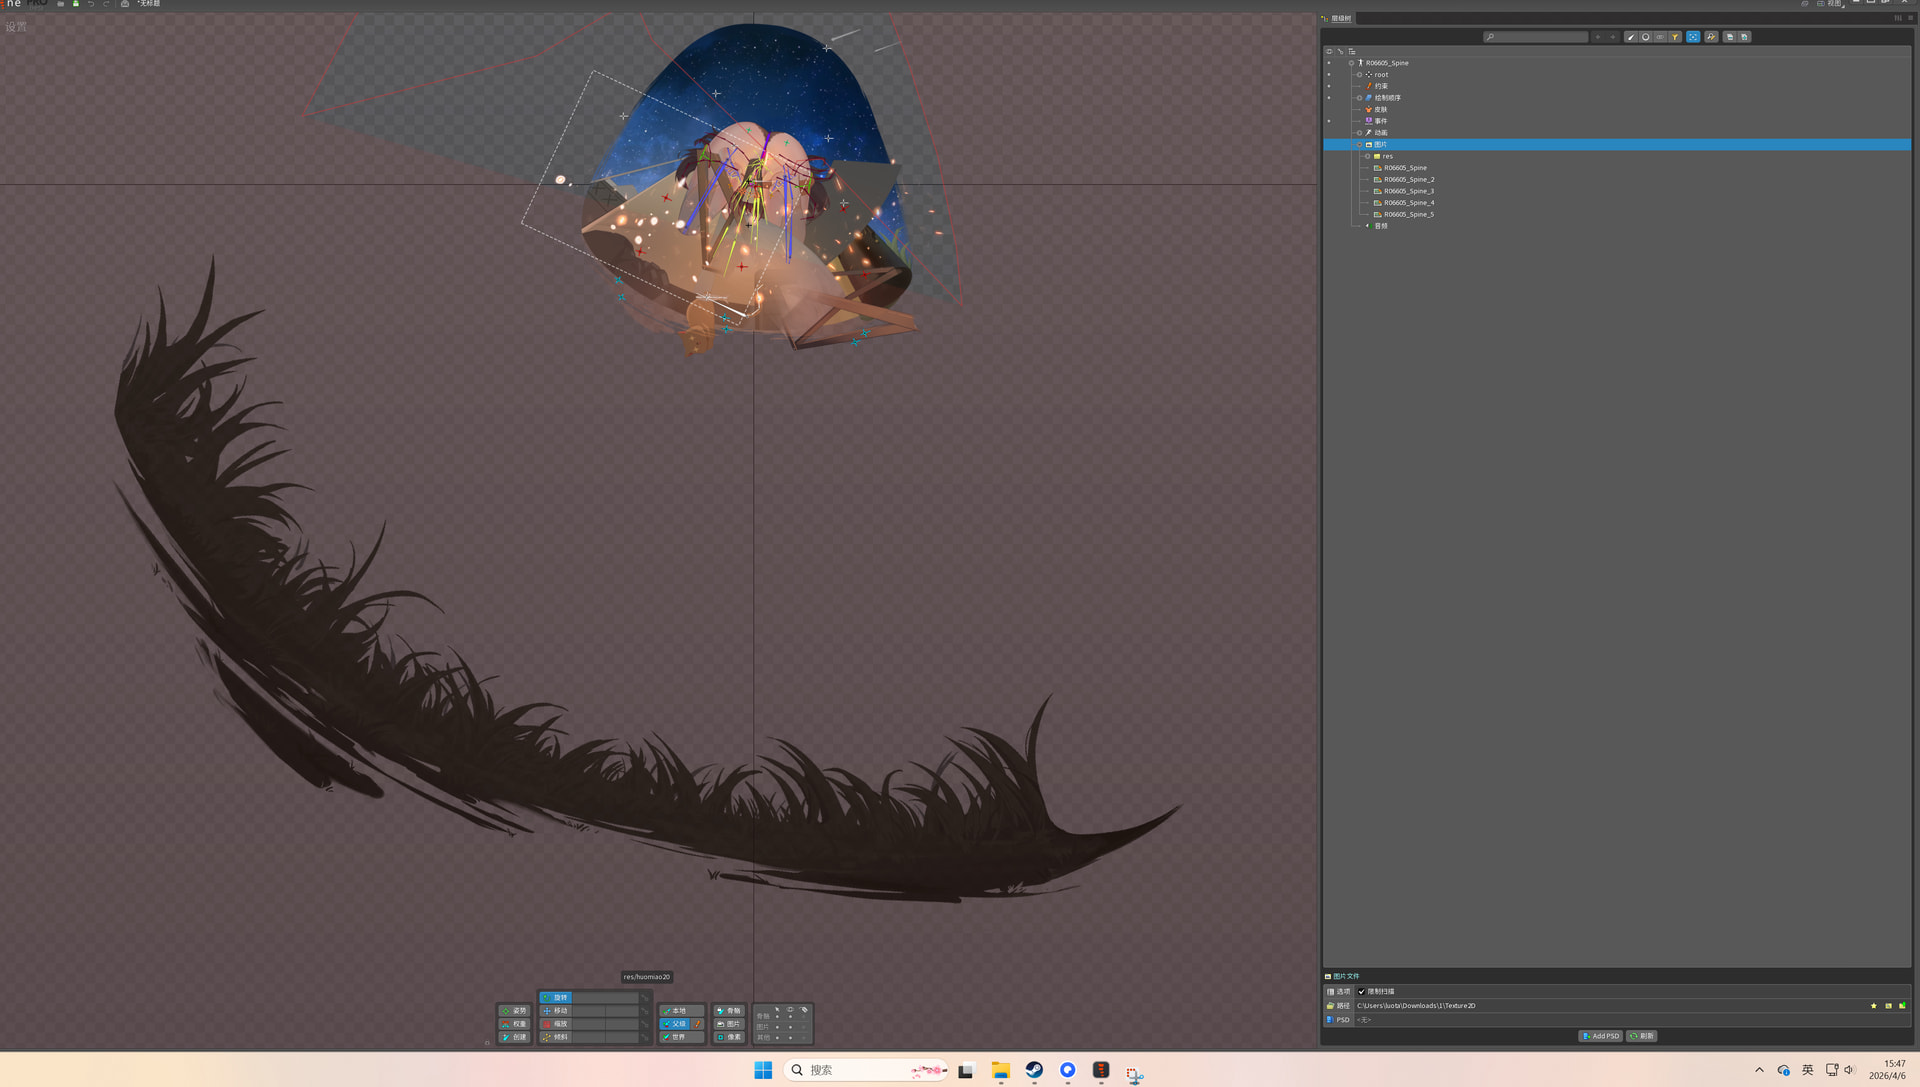Activate the 创建 (Create) bone tool
The width and height of the screenshot is (1920, 1087).
514,1037
